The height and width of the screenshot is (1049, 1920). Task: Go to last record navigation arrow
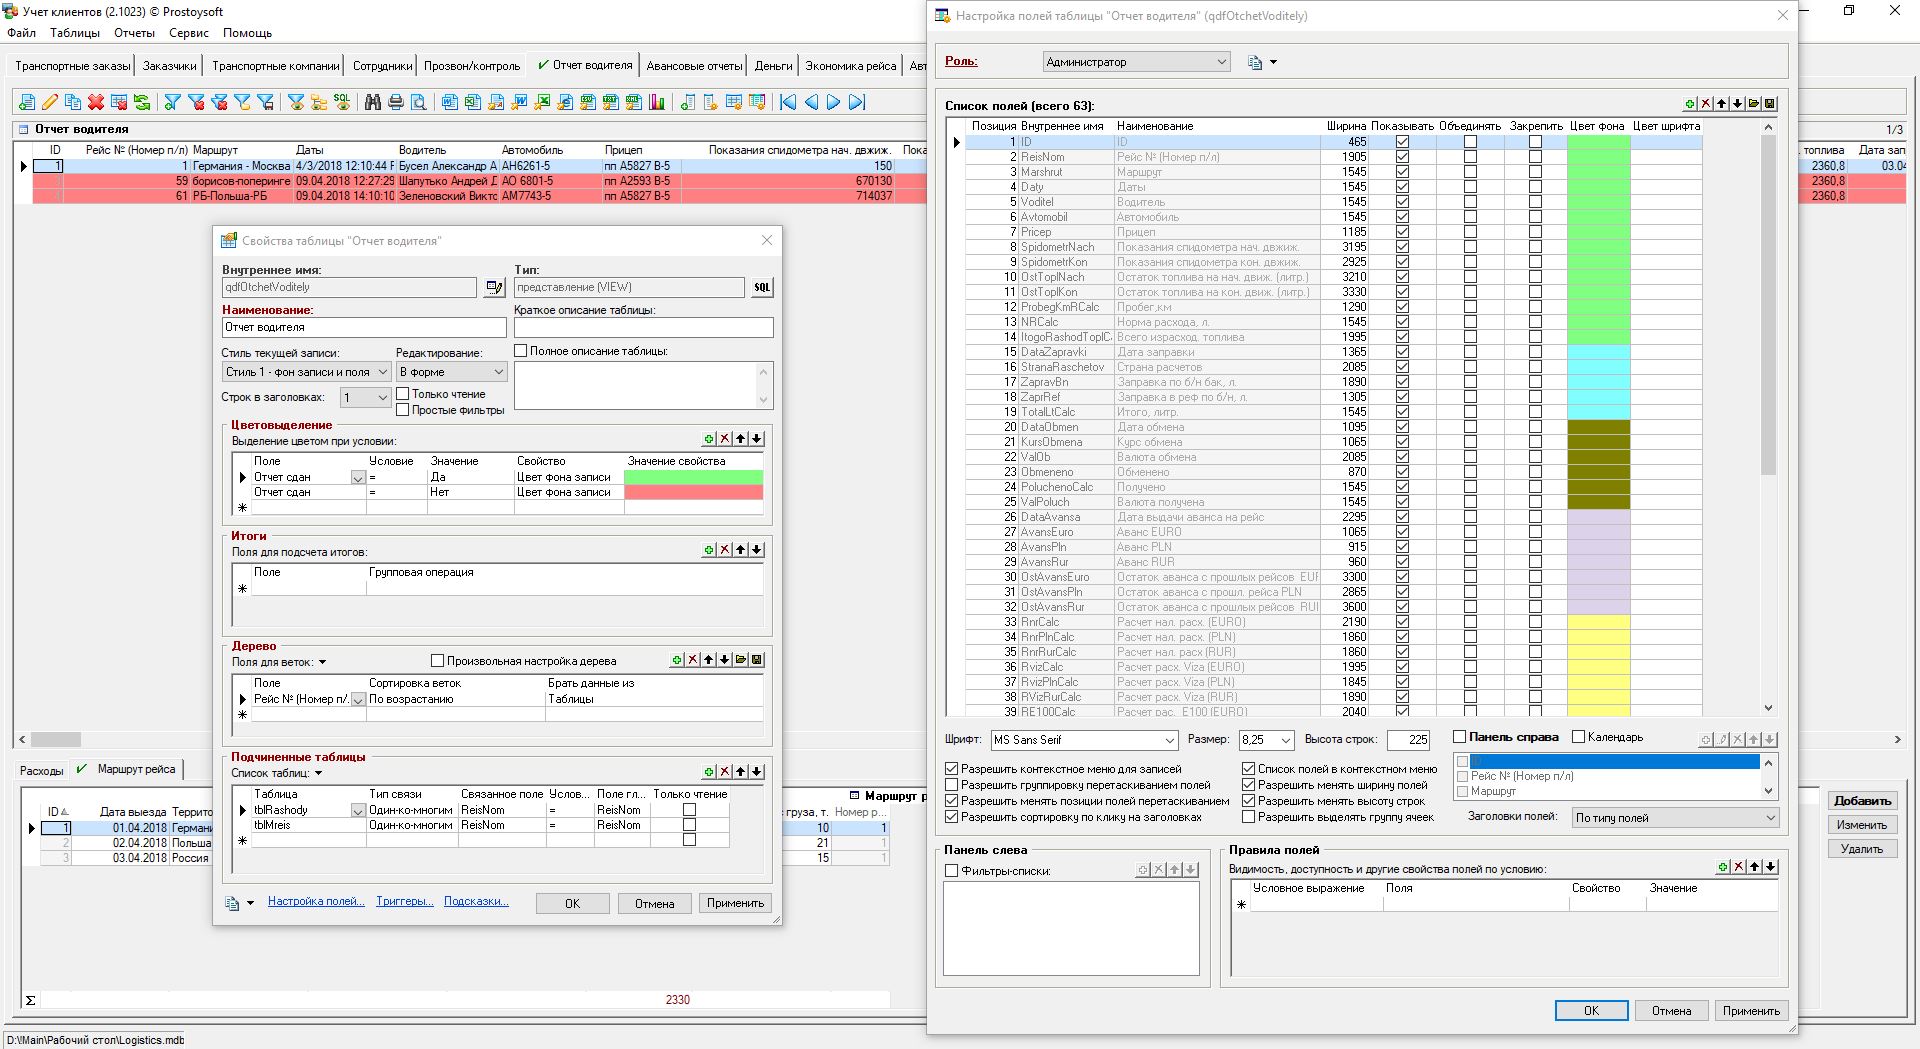(857, 102)
